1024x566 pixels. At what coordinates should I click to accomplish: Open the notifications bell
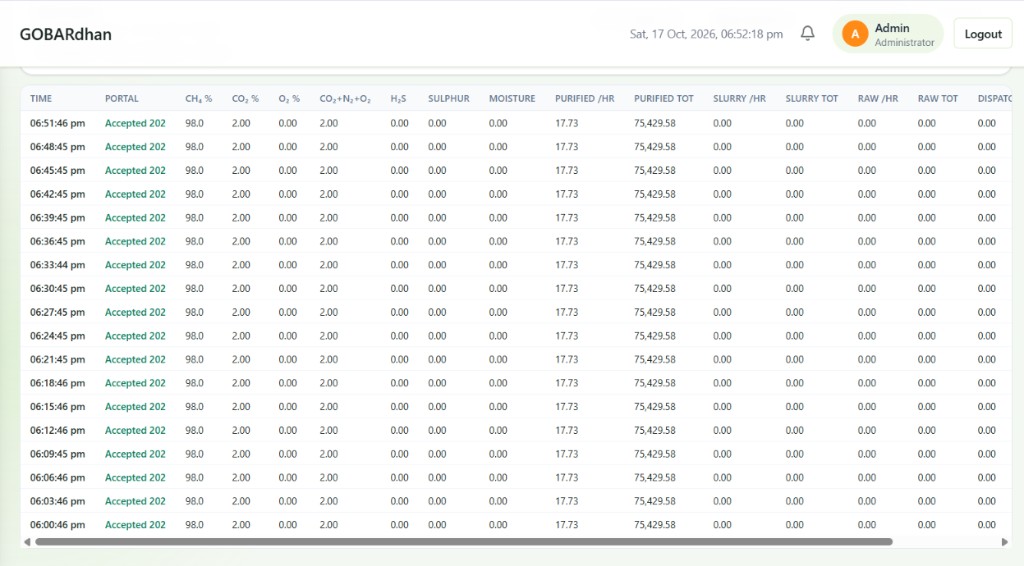(x=807, y=33)
